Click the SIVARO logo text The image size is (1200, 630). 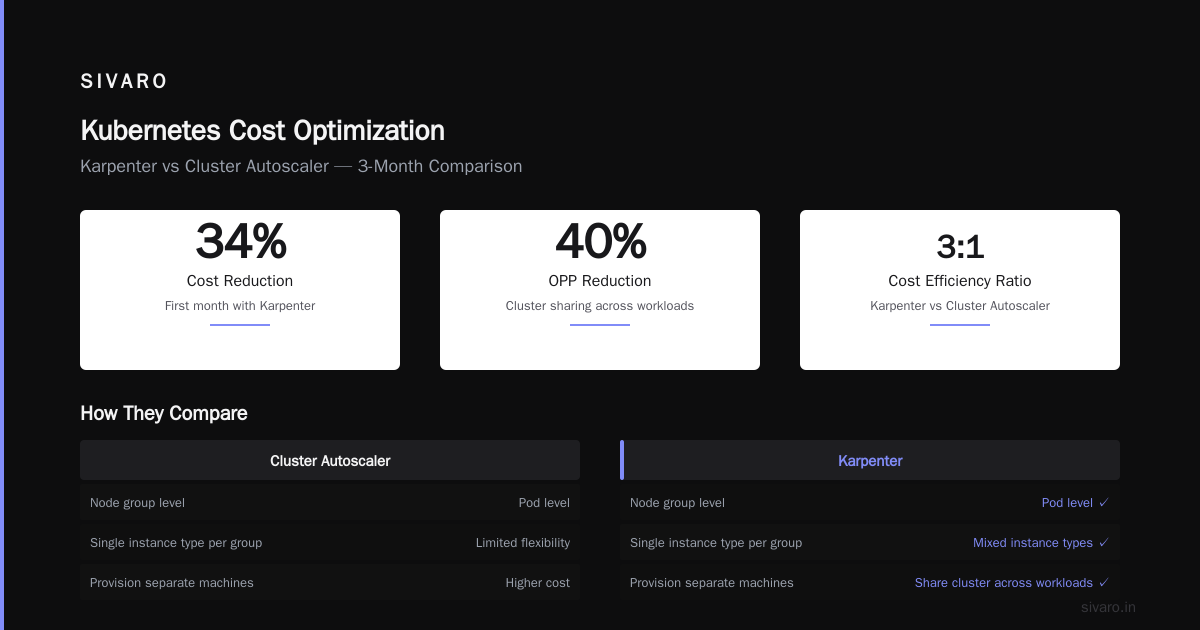pos(124,82)
